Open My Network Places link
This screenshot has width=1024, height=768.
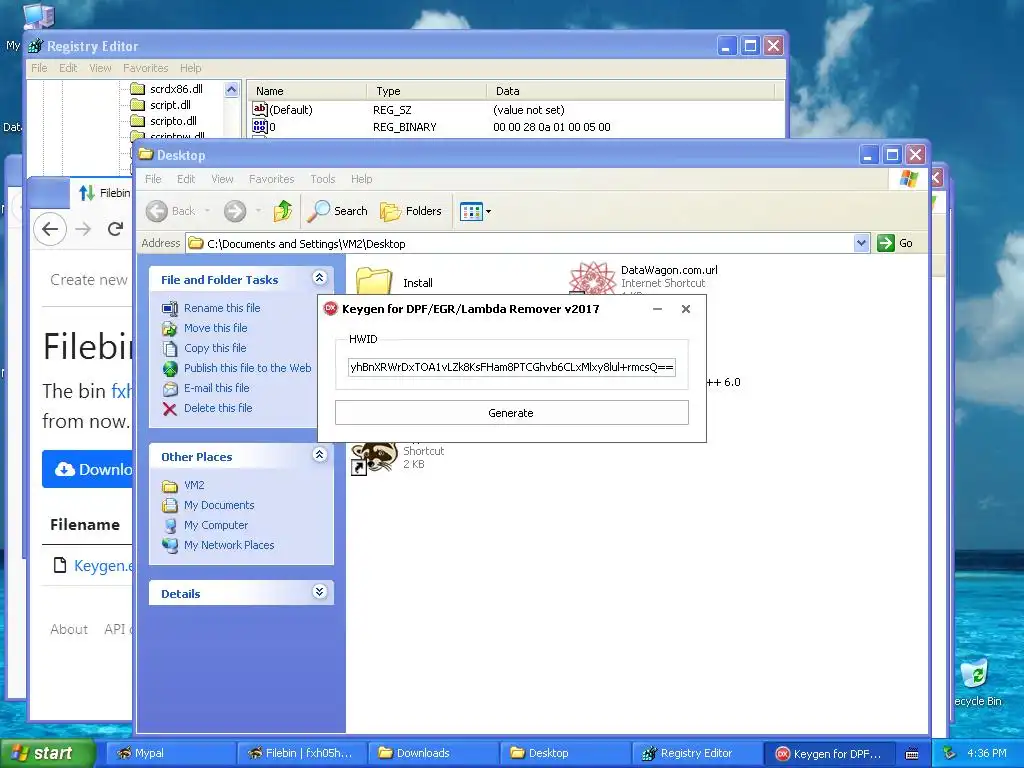click(229, 545)
